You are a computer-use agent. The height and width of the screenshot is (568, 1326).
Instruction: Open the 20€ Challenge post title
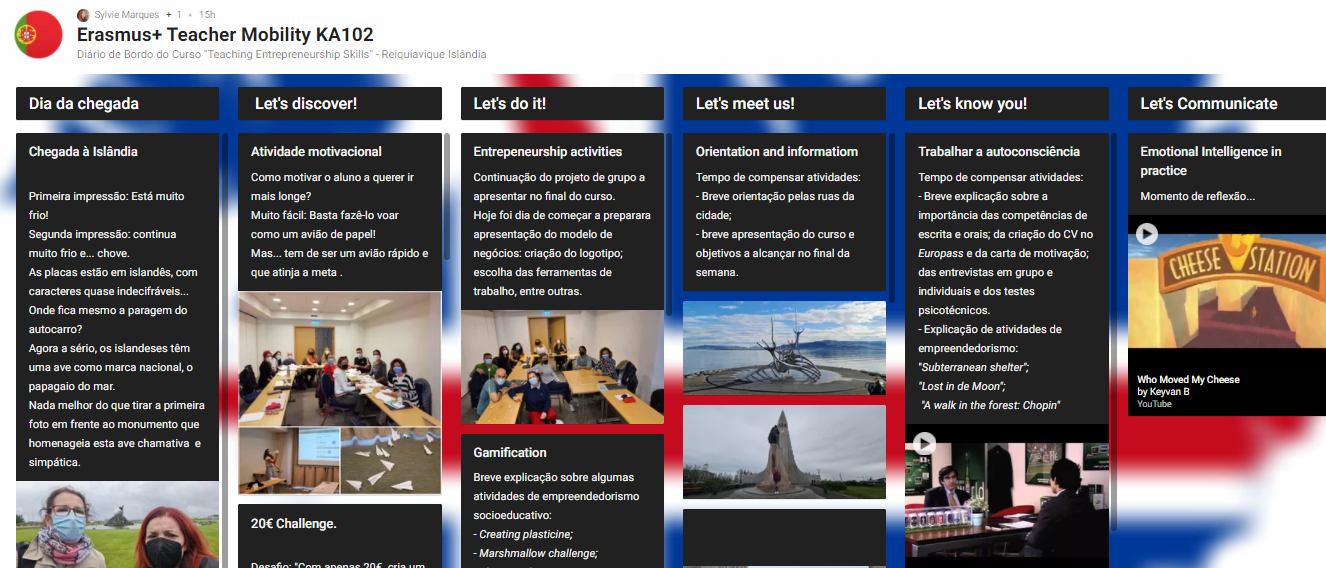[294, 523]
